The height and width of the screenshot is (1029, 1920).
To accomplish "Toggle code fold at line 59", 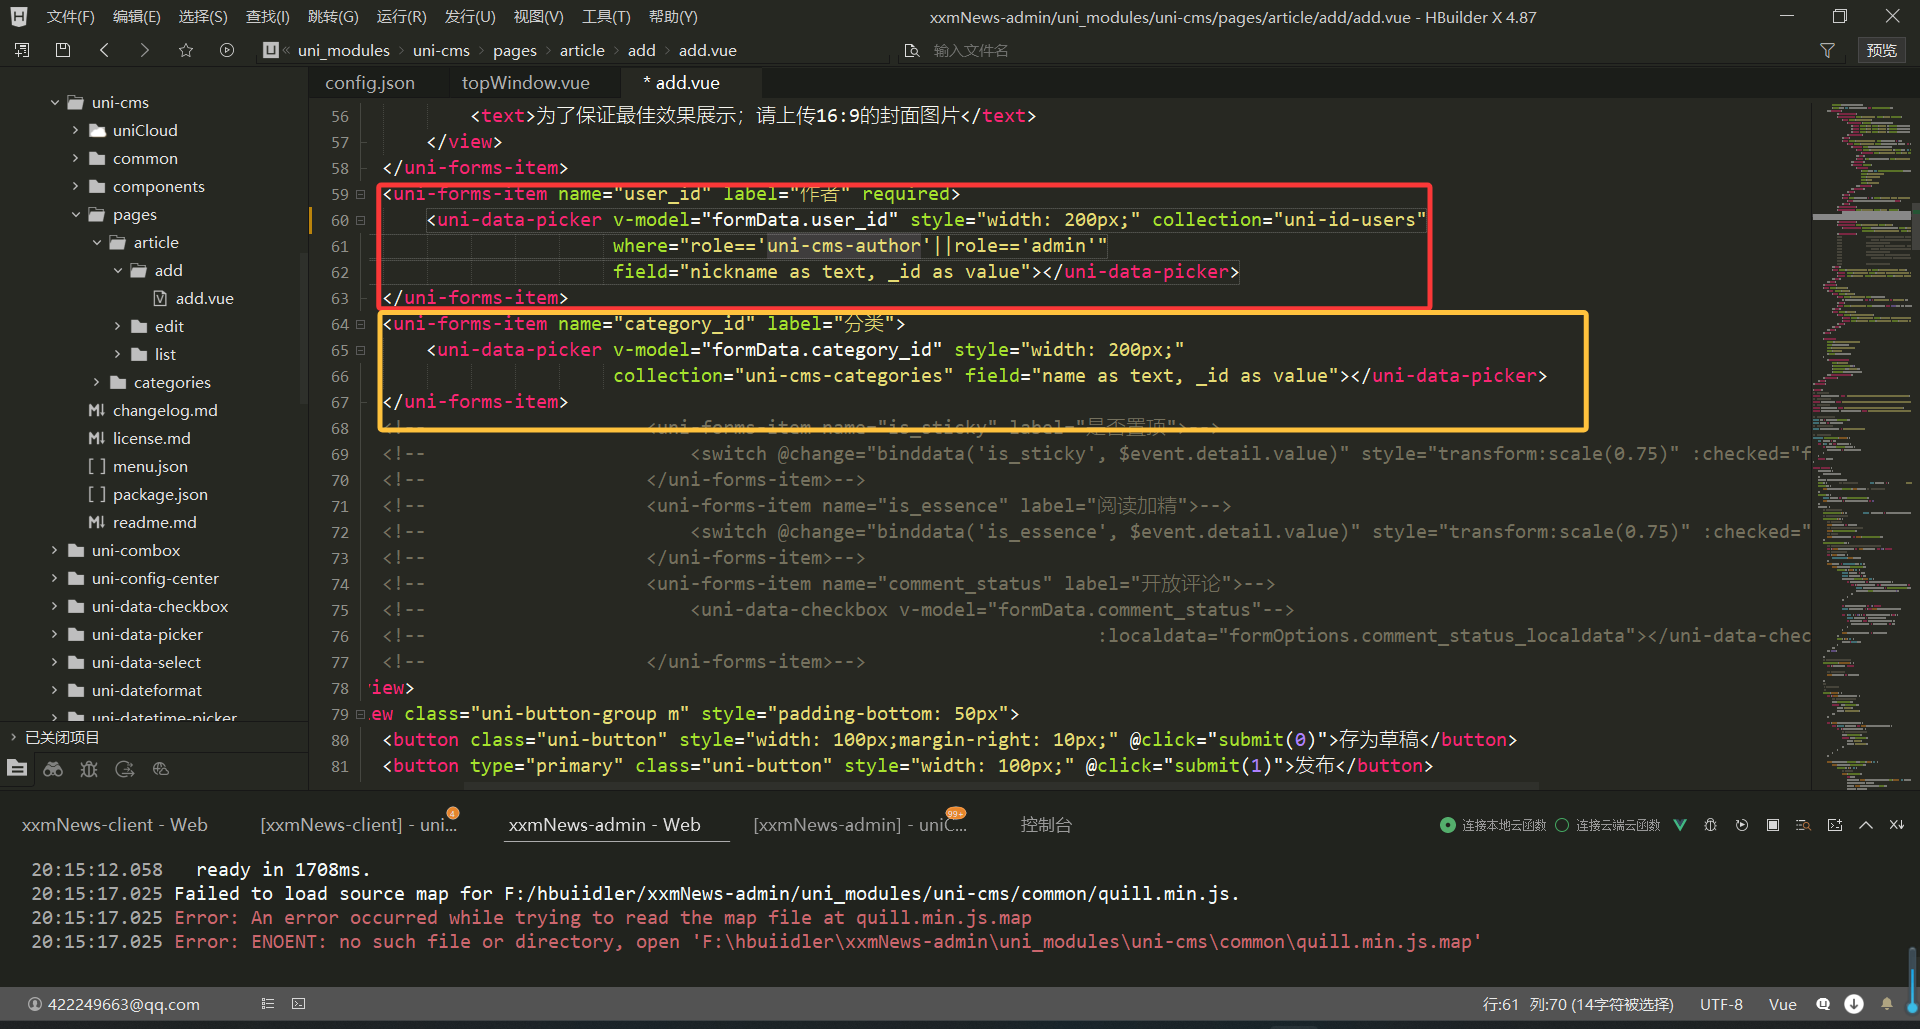I will (361, 194).
